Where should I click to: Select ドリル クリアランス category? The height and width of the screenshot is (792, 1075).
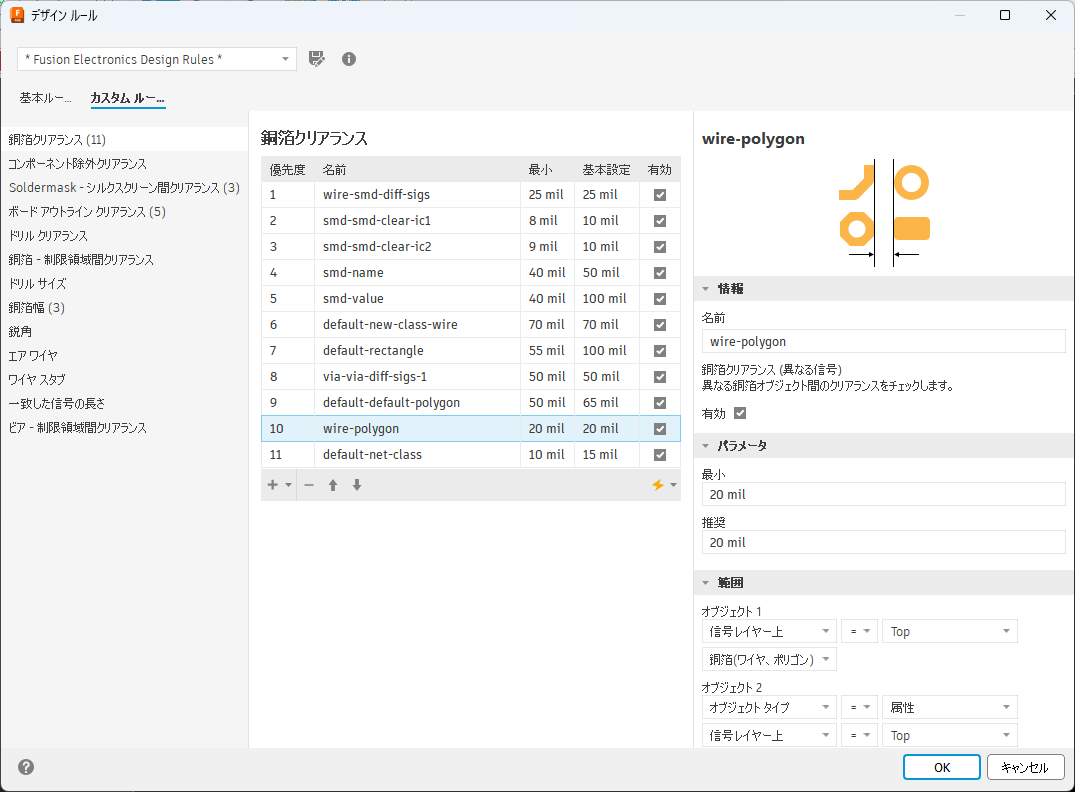coord(124,235)
